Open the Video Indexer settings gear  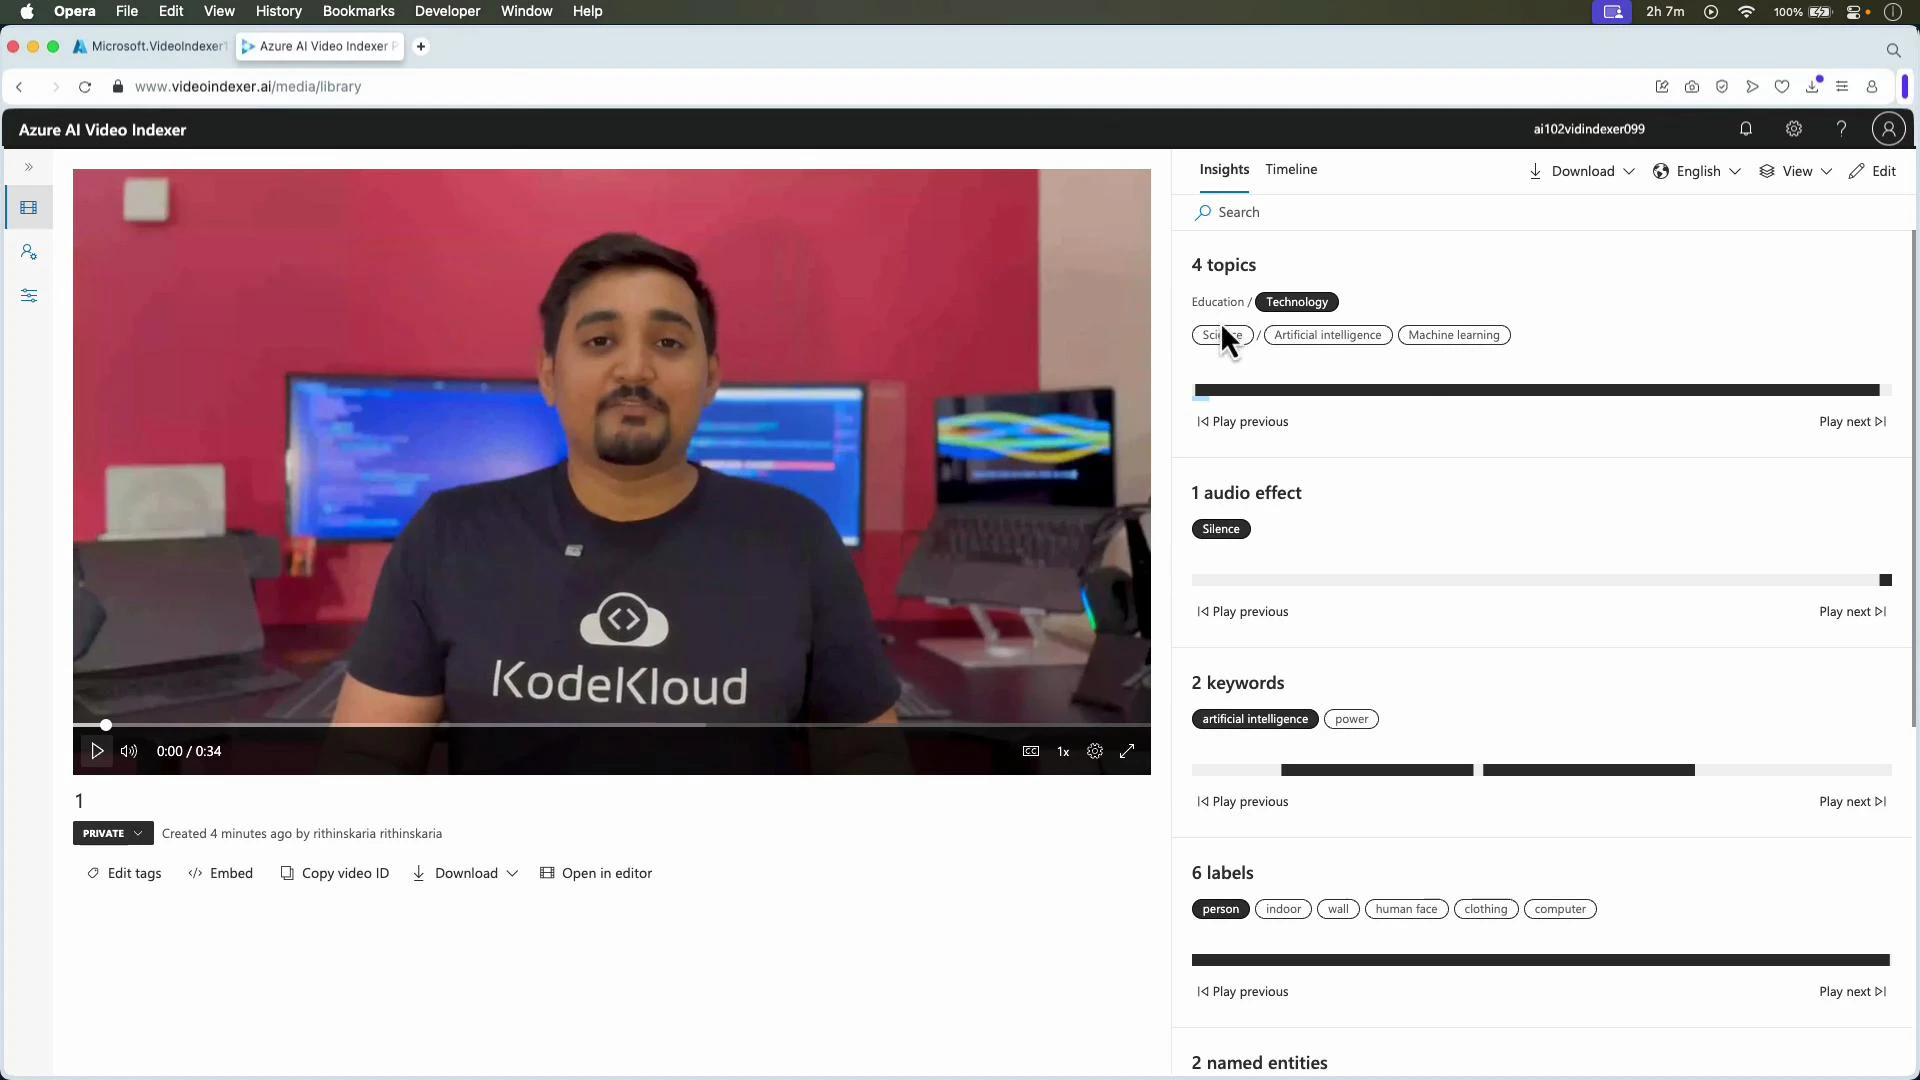[1793, 128]
